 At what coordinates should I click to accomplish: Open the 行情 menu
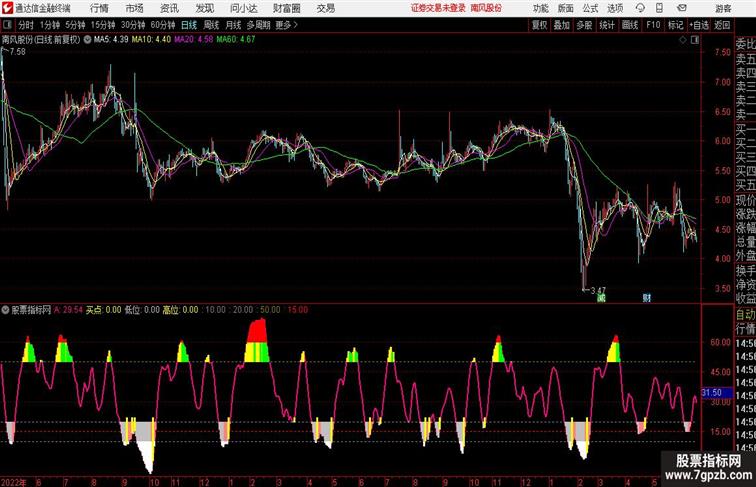point(99,8)
